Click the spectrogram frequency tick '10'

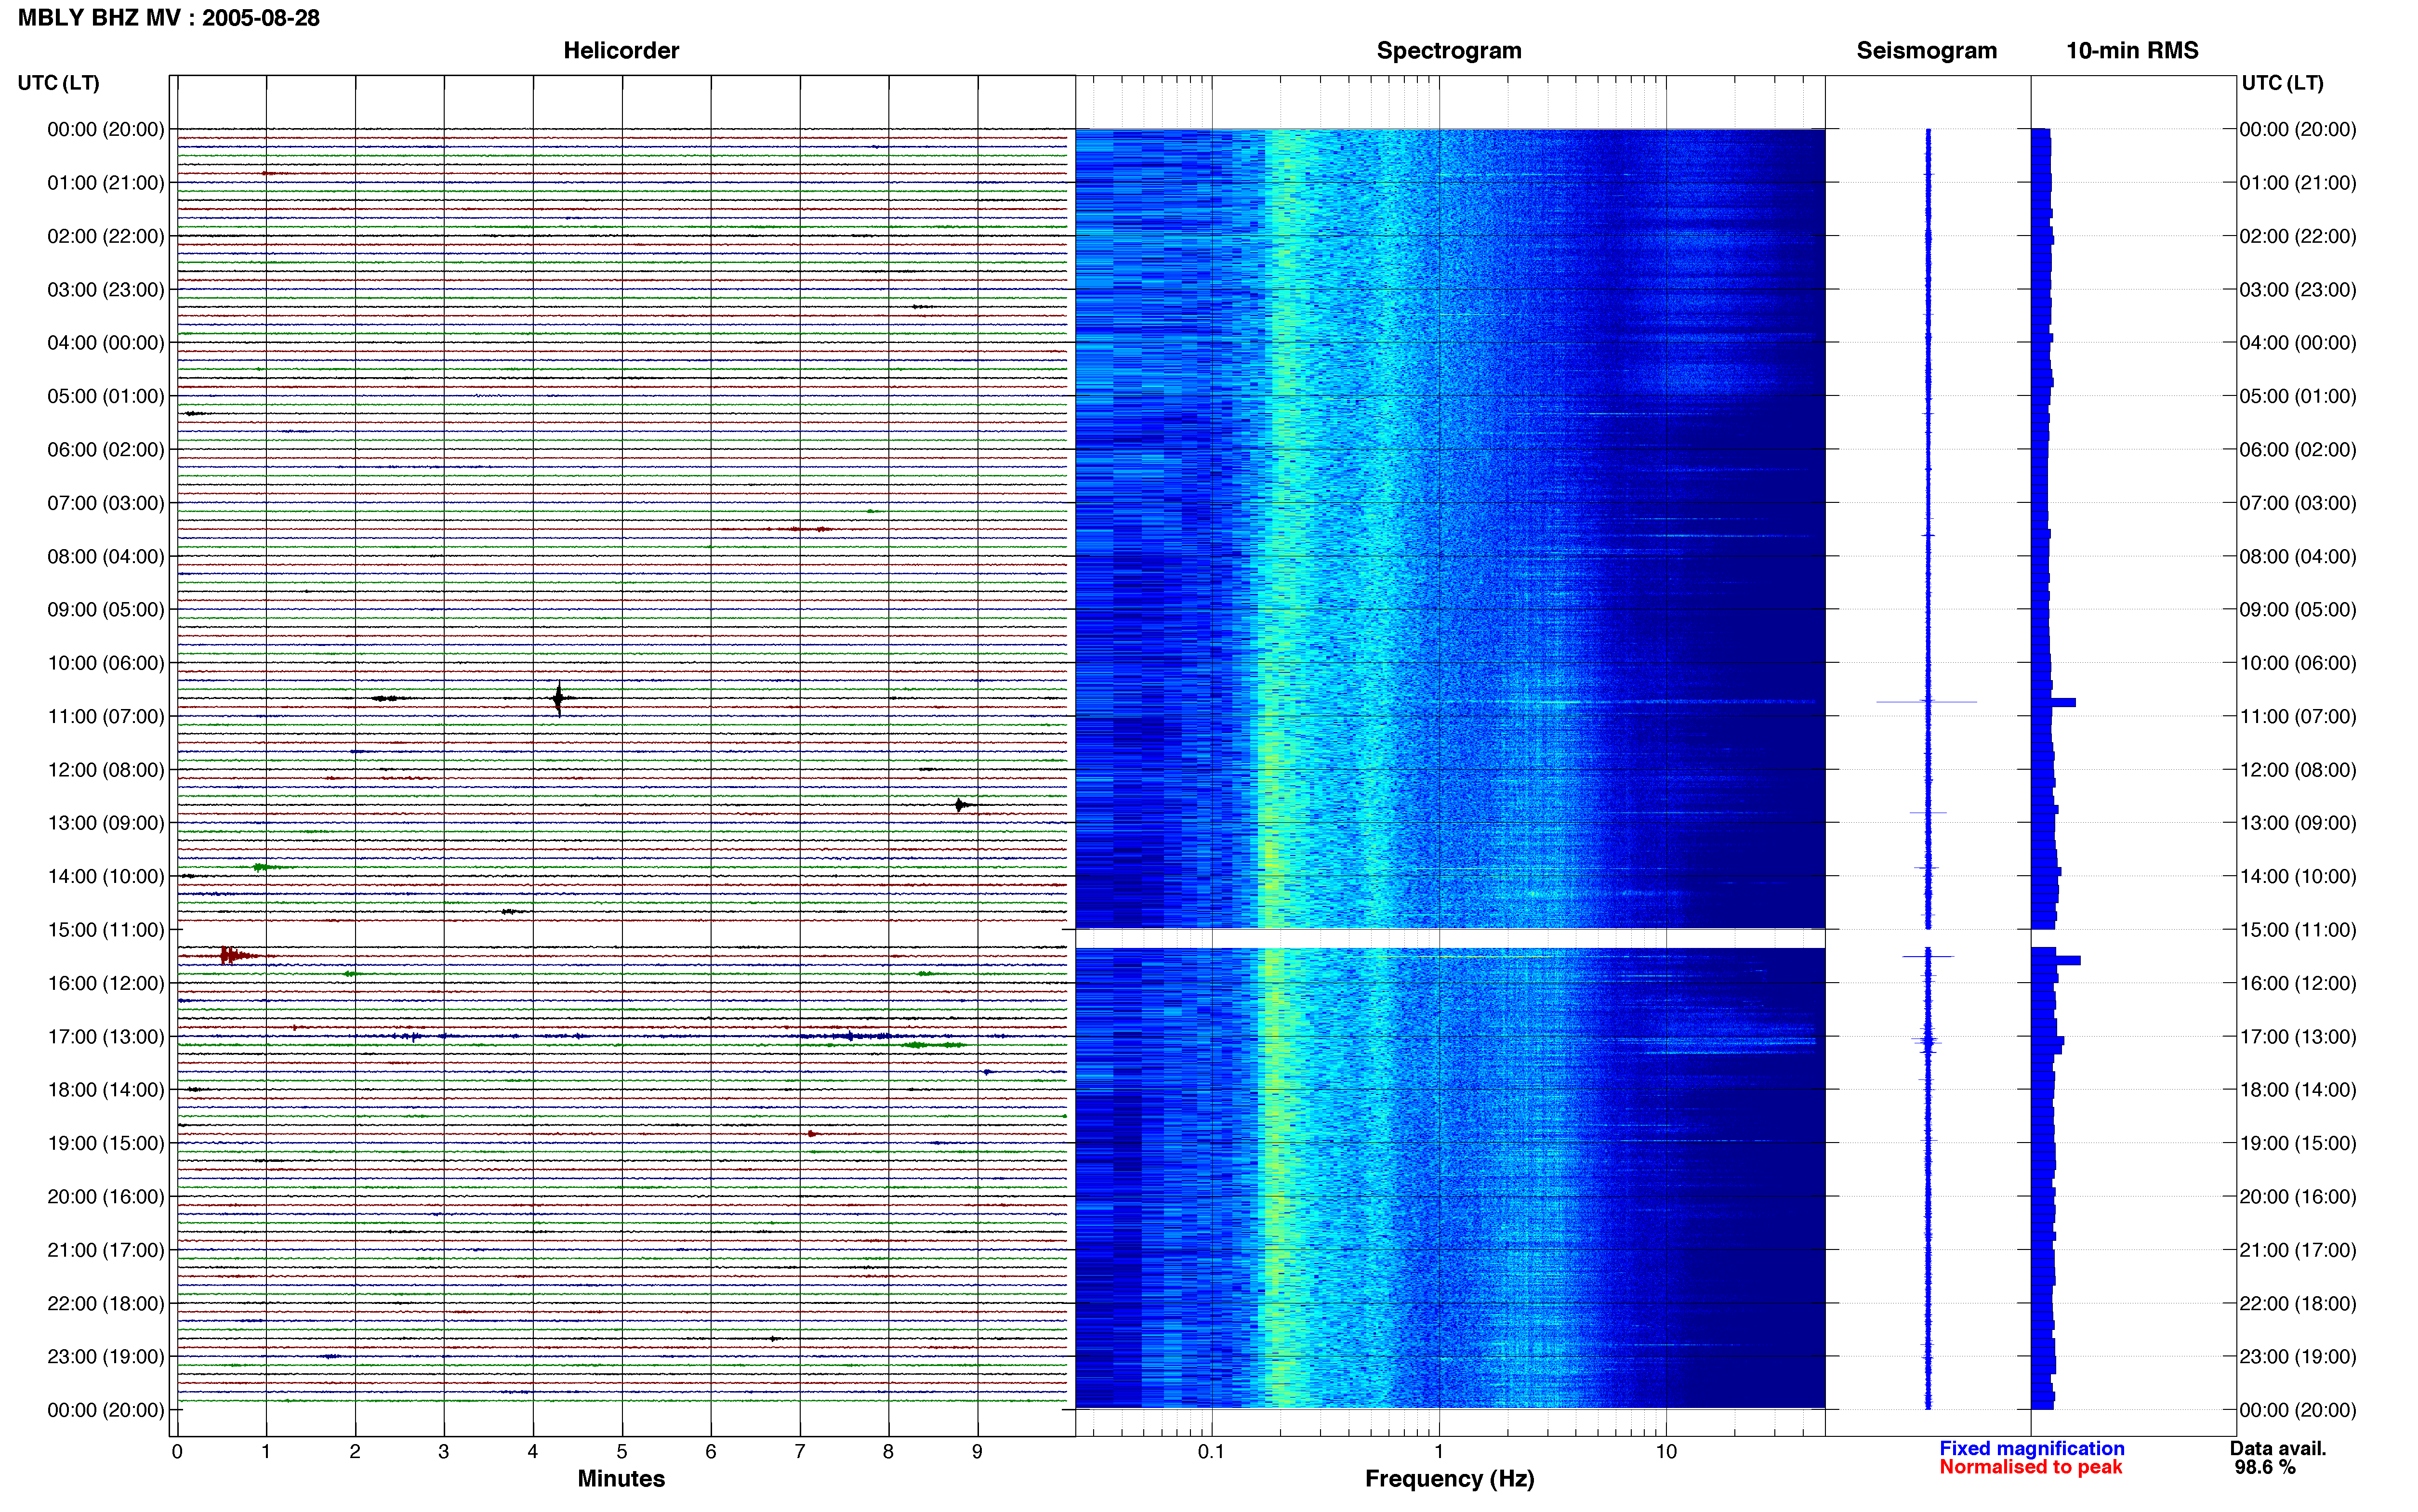click(x=1666, y=1452)
